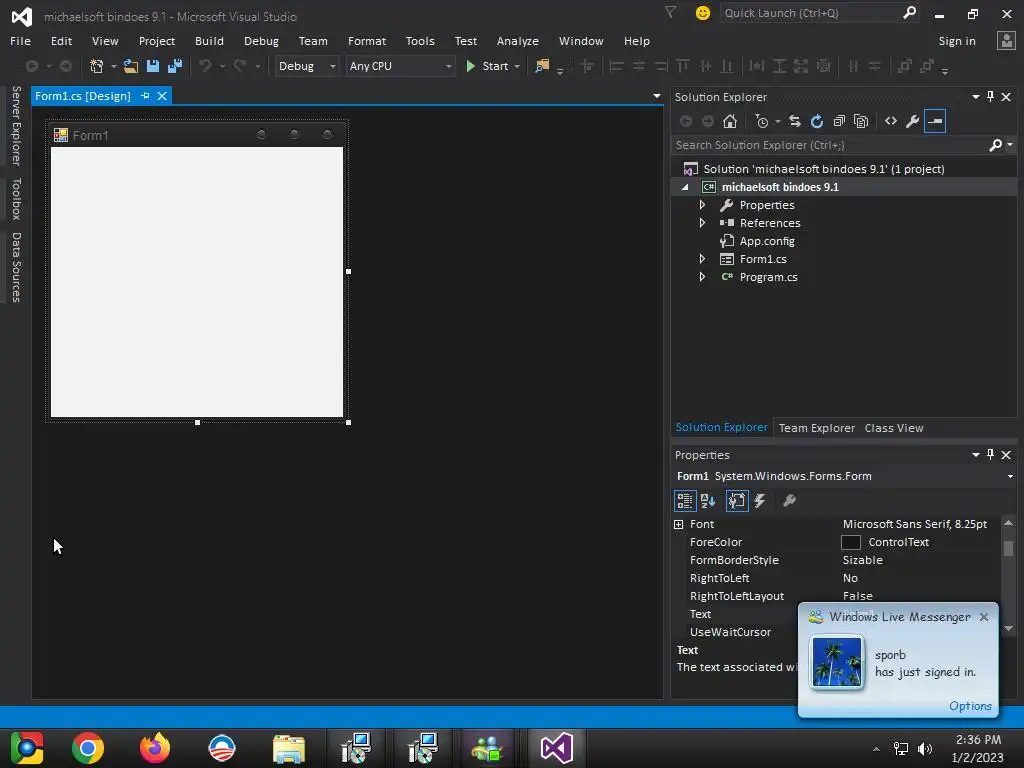Expand the Program.cs node
The width and height of the screenshot is (1024, 768).
click(702, 277)
